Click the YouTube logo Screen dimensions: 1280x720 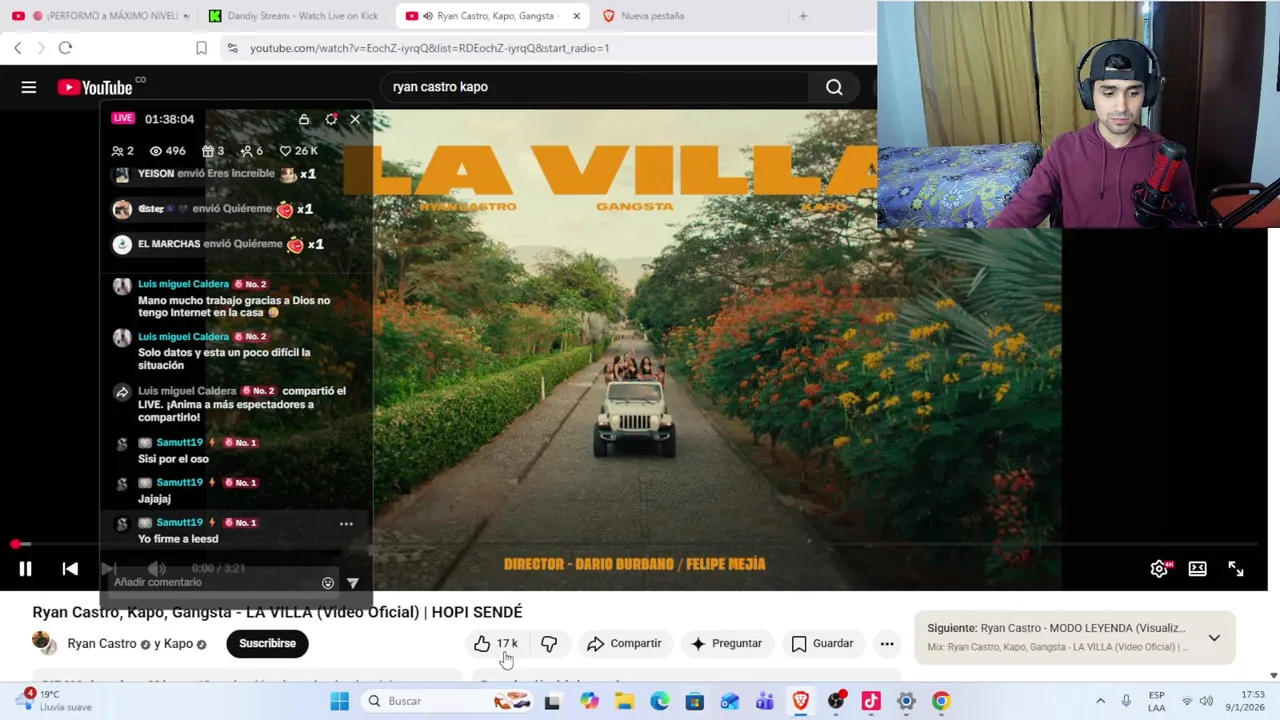tap(95, 88)
